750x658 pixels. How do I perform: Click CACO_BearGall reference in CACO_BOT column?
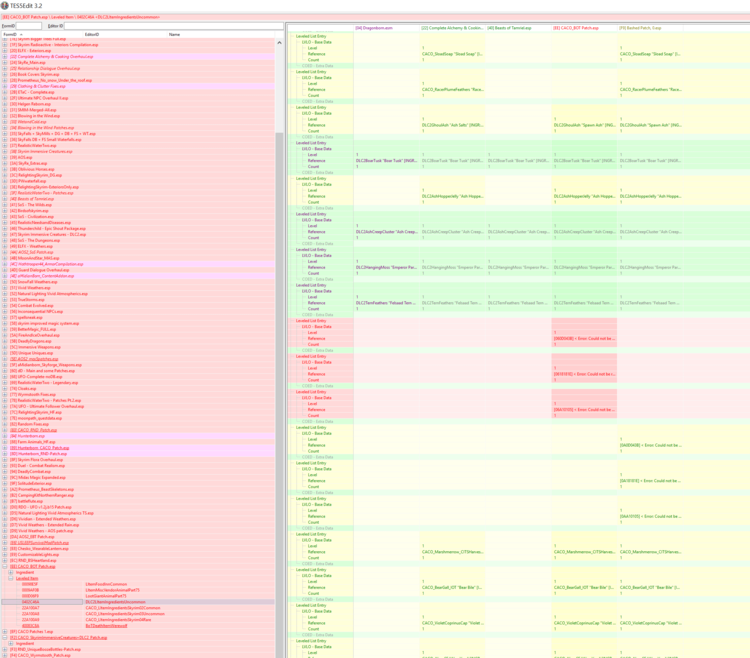[x=585, y=587]
